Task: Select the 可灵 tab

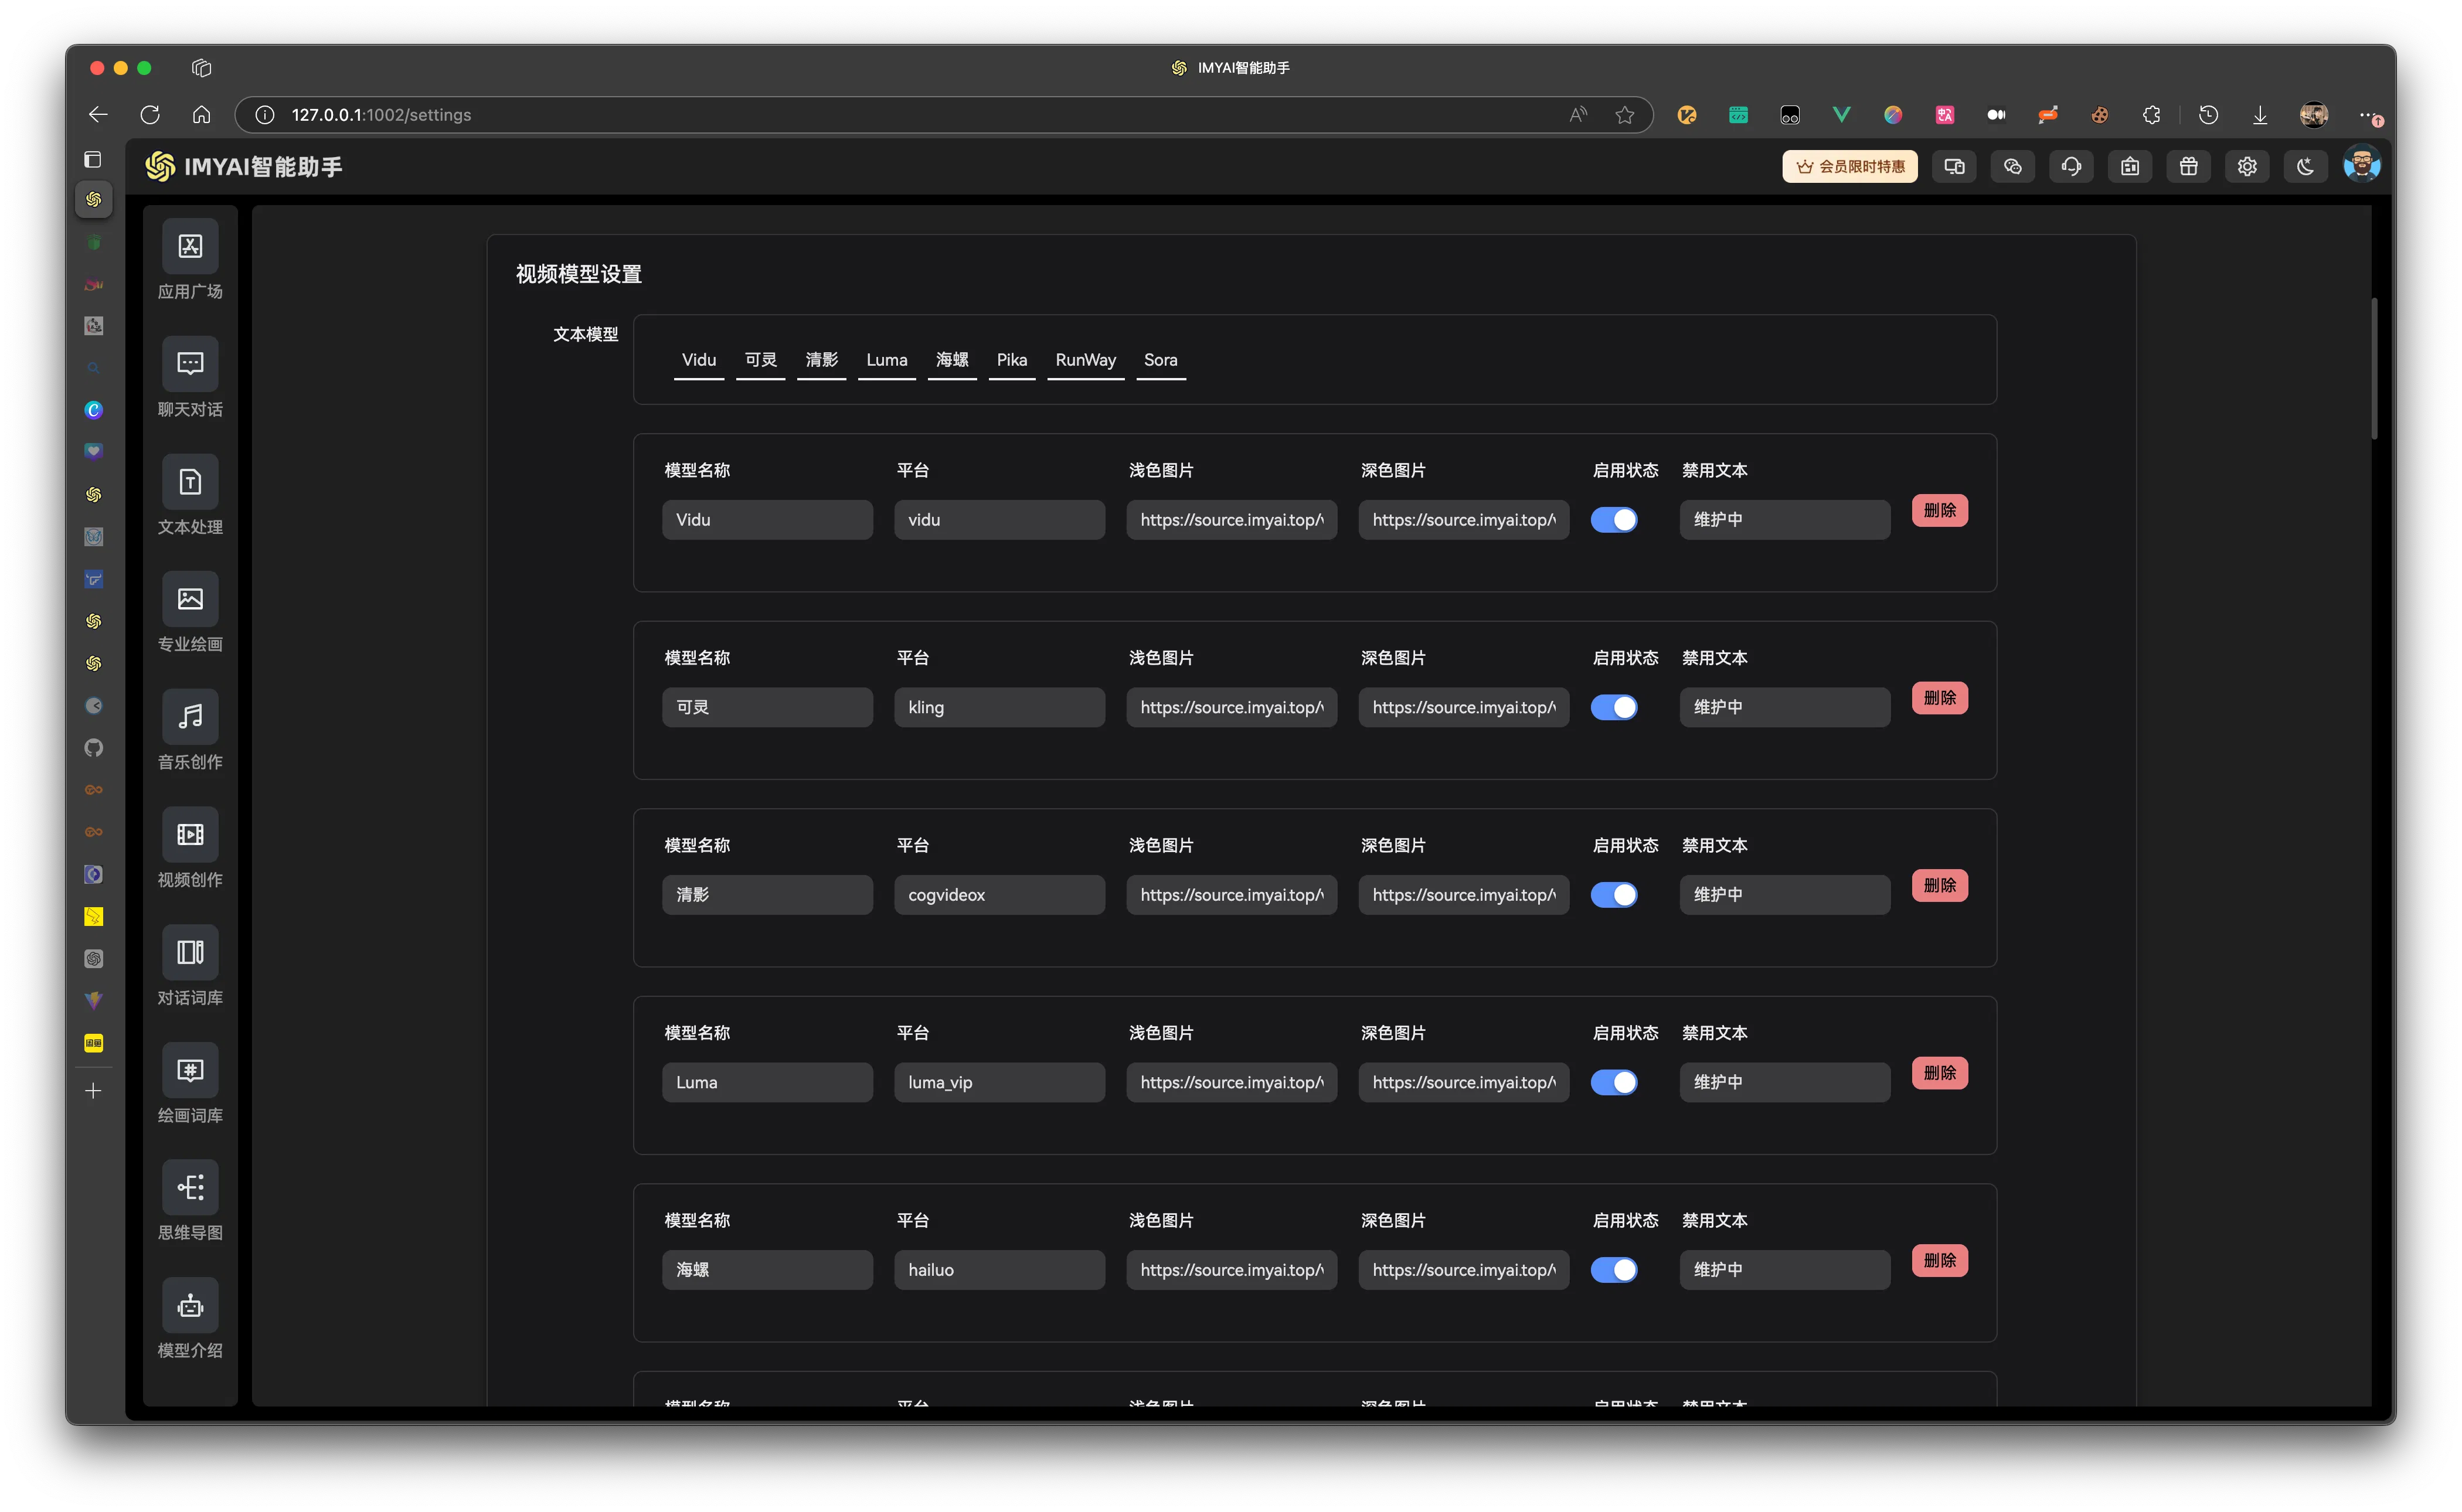Action: pos(760,360)
